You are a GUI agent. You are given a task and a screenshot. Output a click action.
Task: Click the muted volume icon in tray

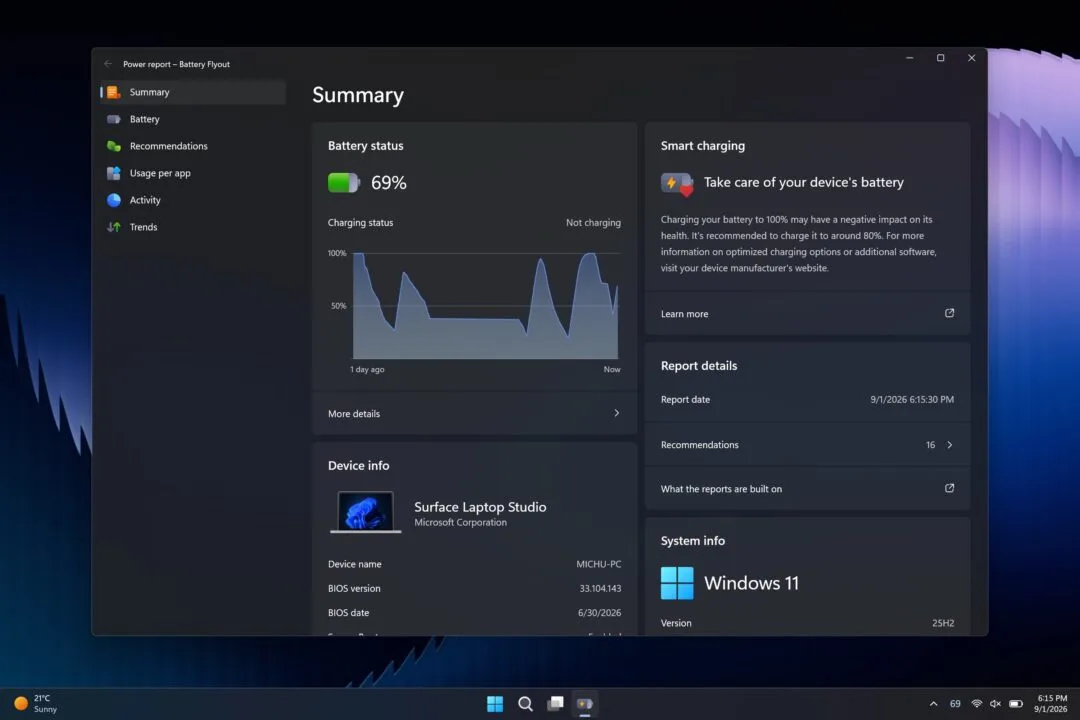[x=995, y=703]
